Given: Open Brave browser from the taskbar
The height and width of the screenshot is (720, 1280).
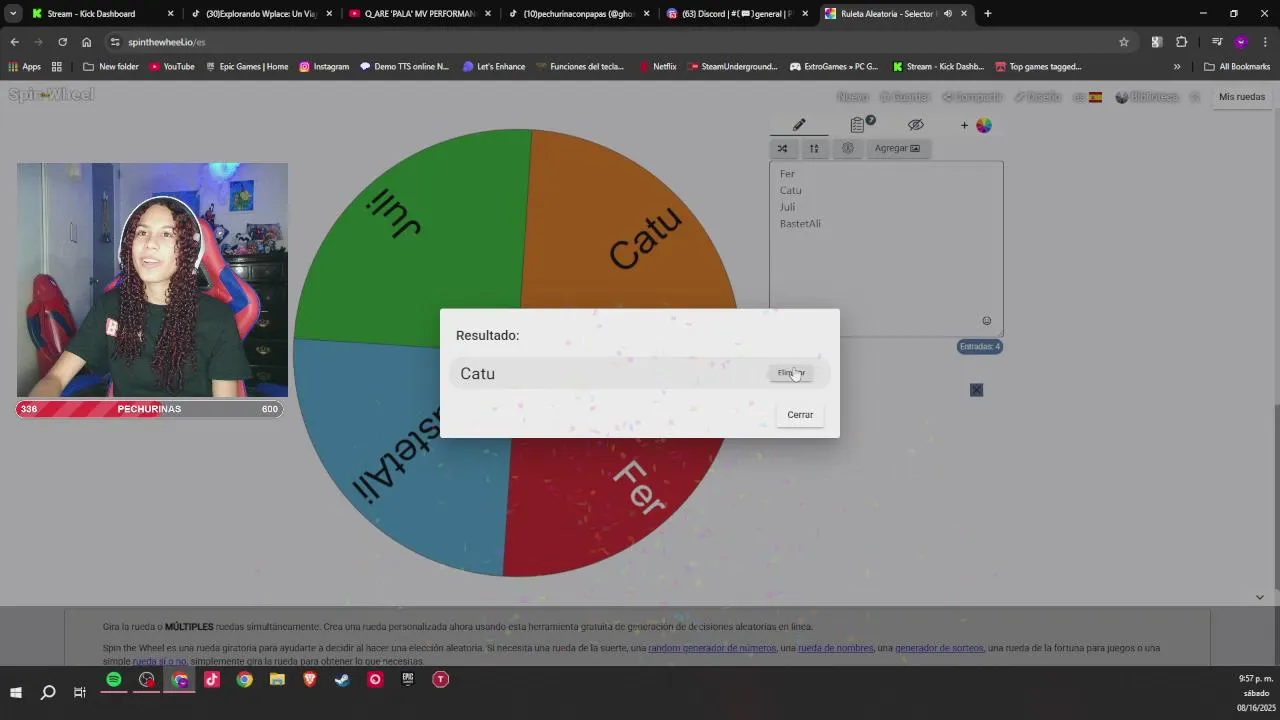Looking at the screenshot, I should click(310, 680).
